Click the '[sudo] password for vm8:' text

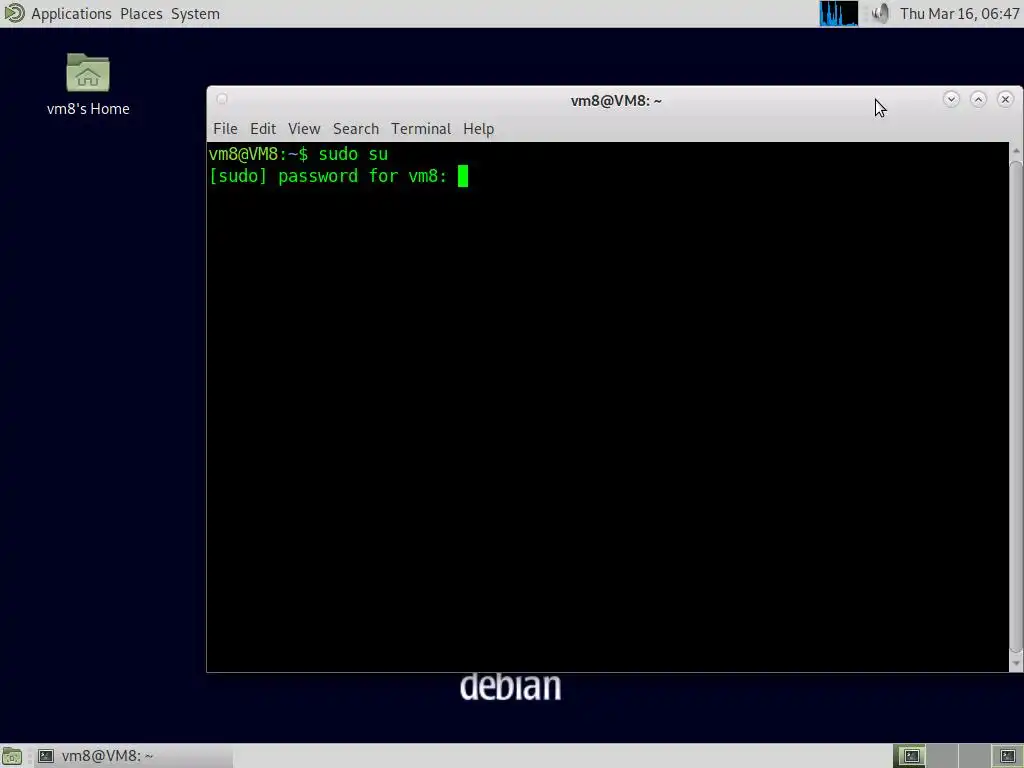[328, 176]
